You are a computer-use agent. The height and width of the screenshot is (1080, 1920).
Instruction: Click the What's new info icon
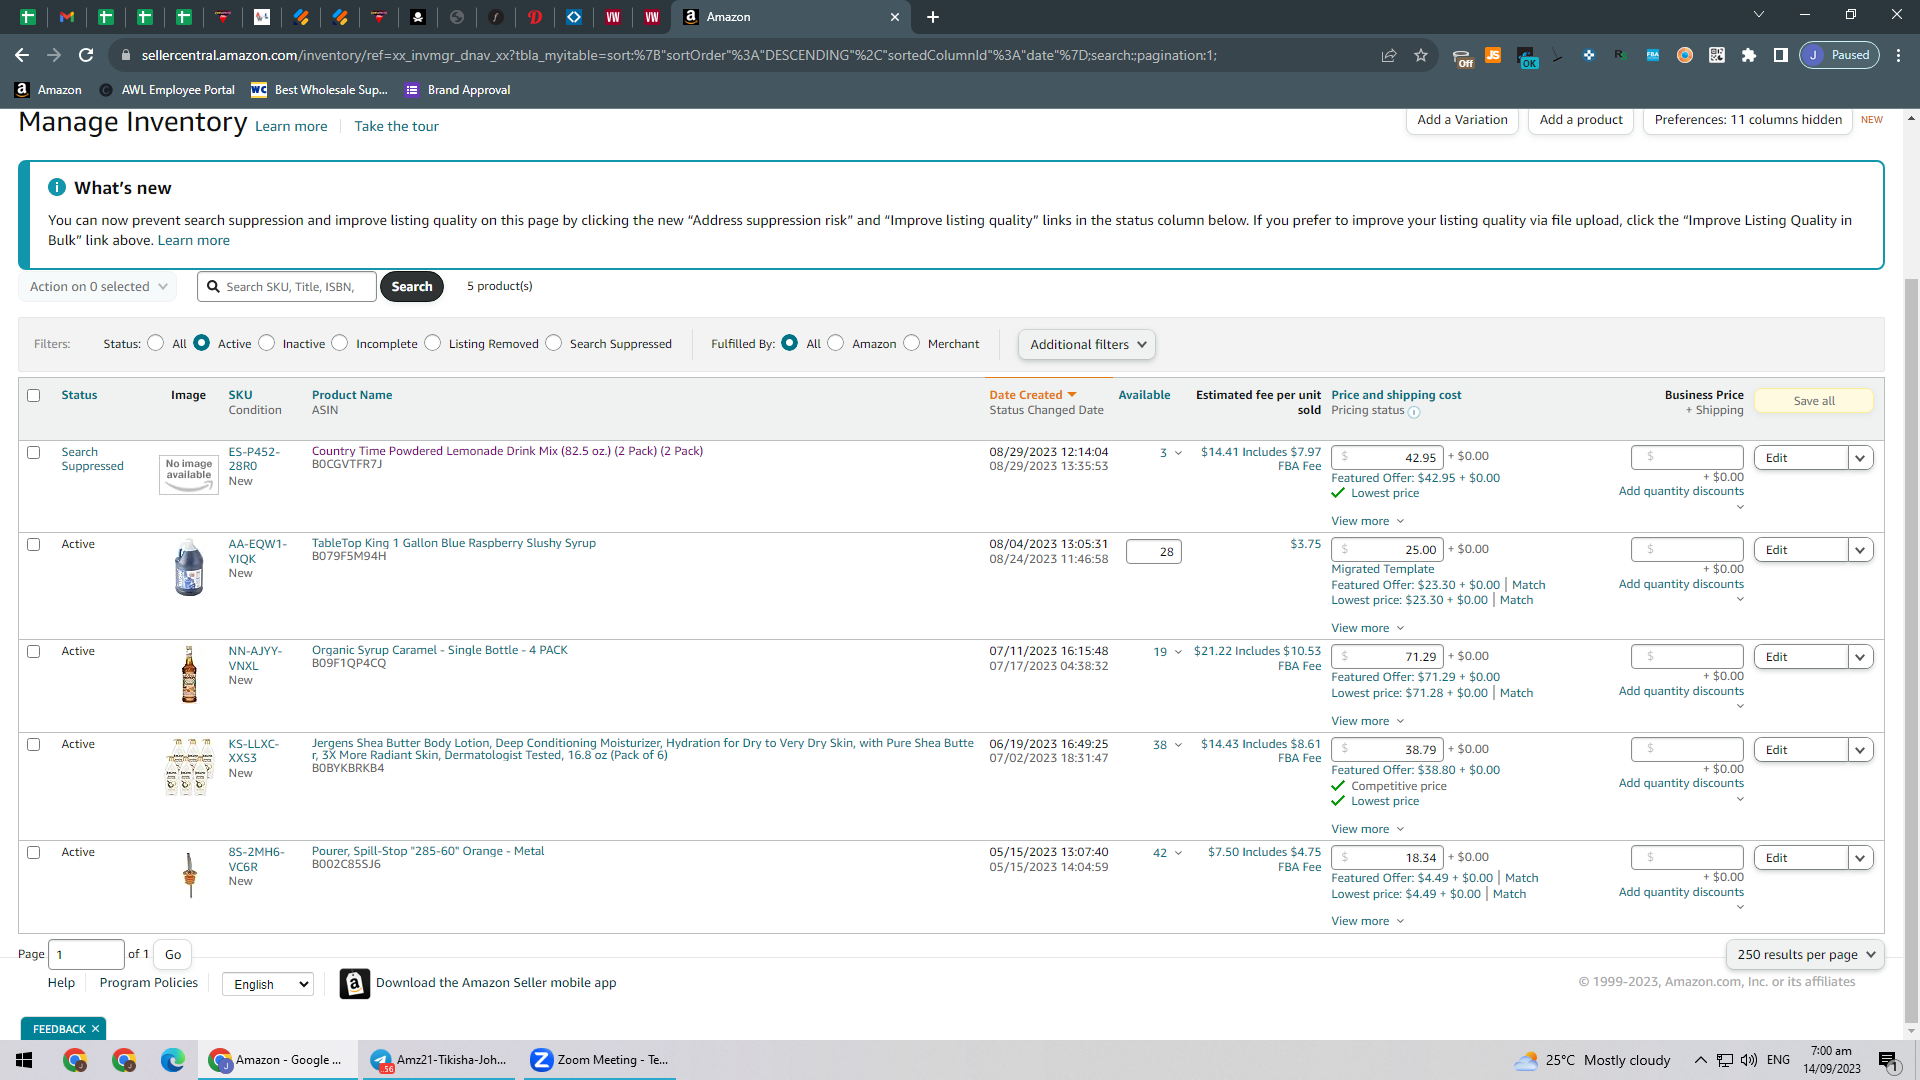pos(57,187)
